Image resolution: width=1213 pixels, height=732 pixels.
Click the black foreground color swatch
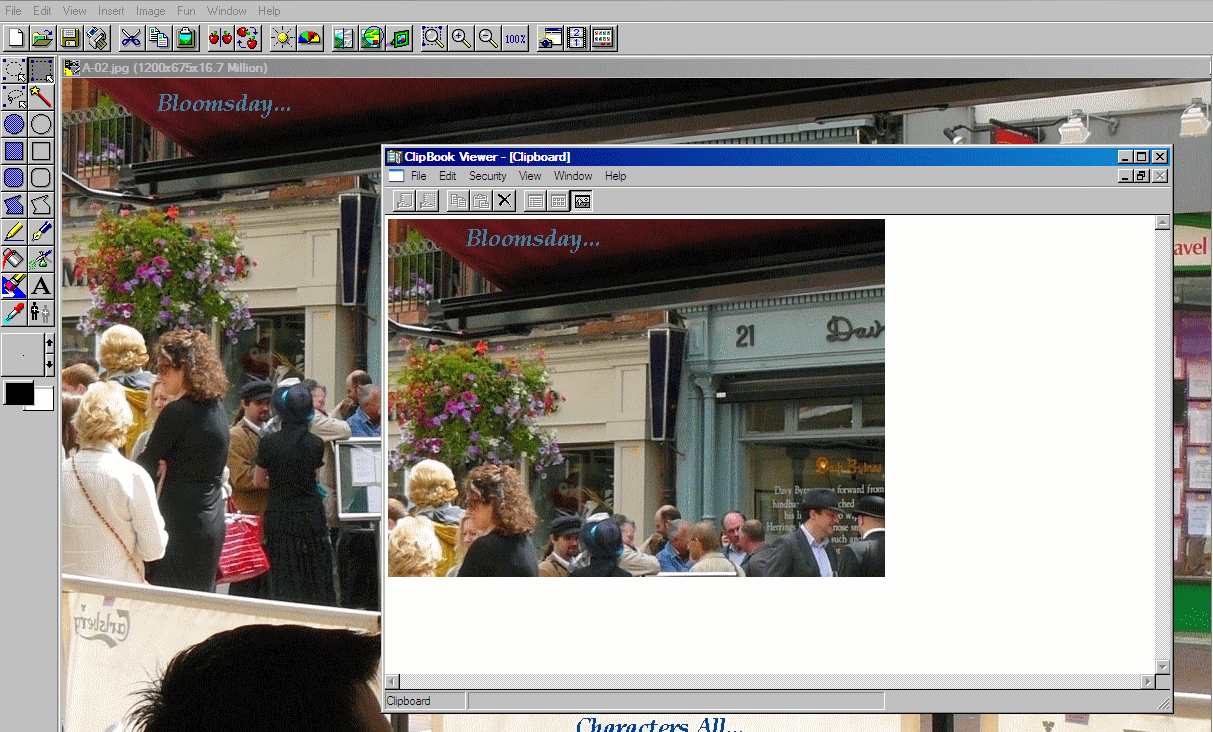(x=17, y=393)
